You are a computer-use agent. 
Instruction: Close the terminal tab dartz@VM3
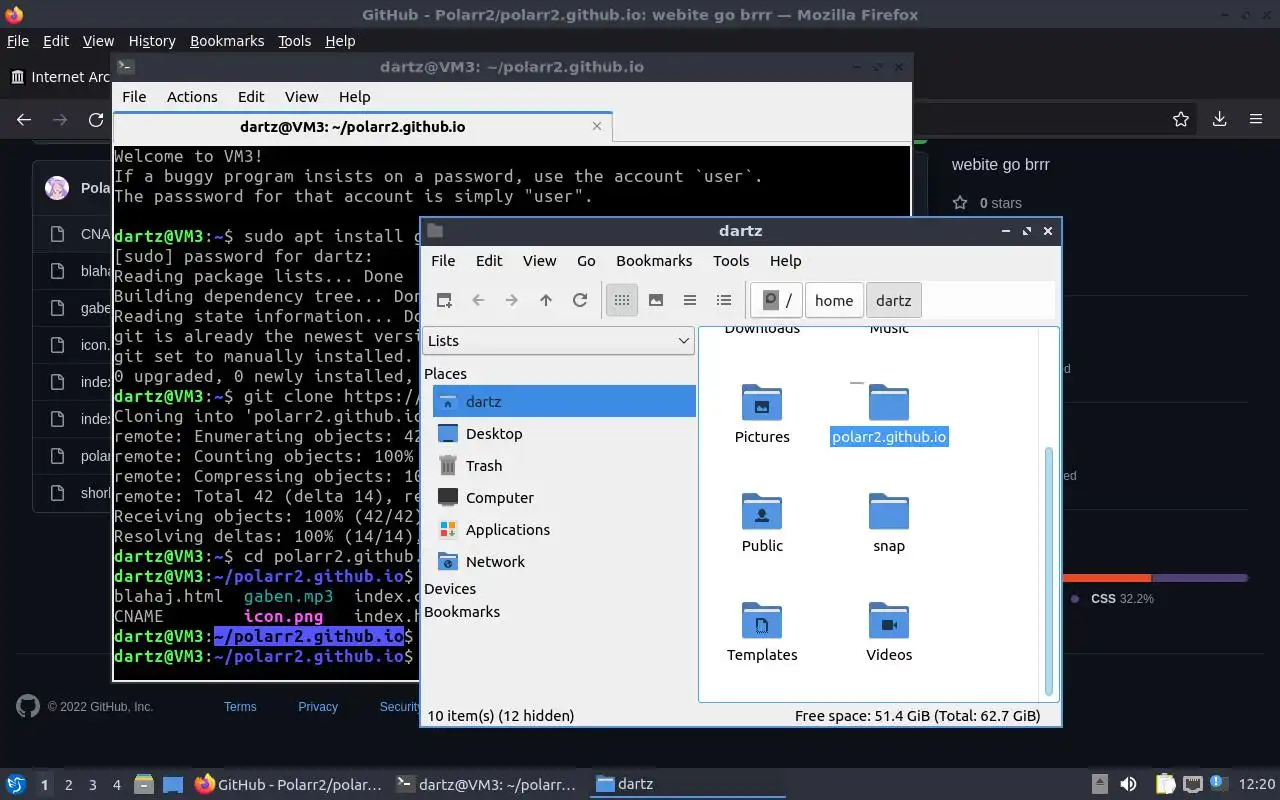pos(597,127)
